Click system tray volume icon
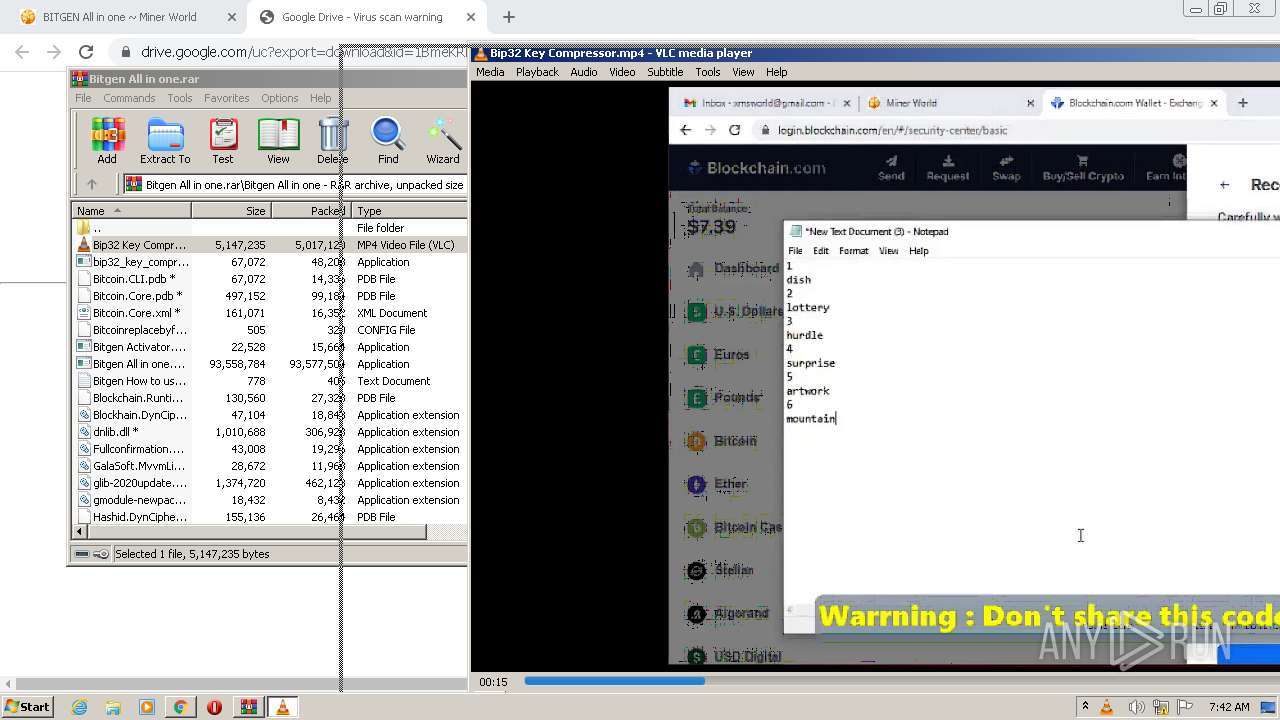 pos(1137,707)
